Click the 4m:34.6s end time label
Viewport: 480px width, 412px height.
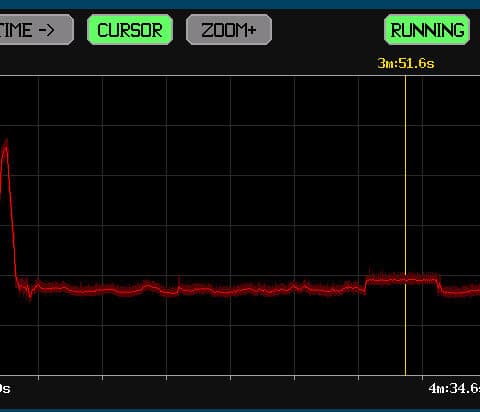point(454,388)
